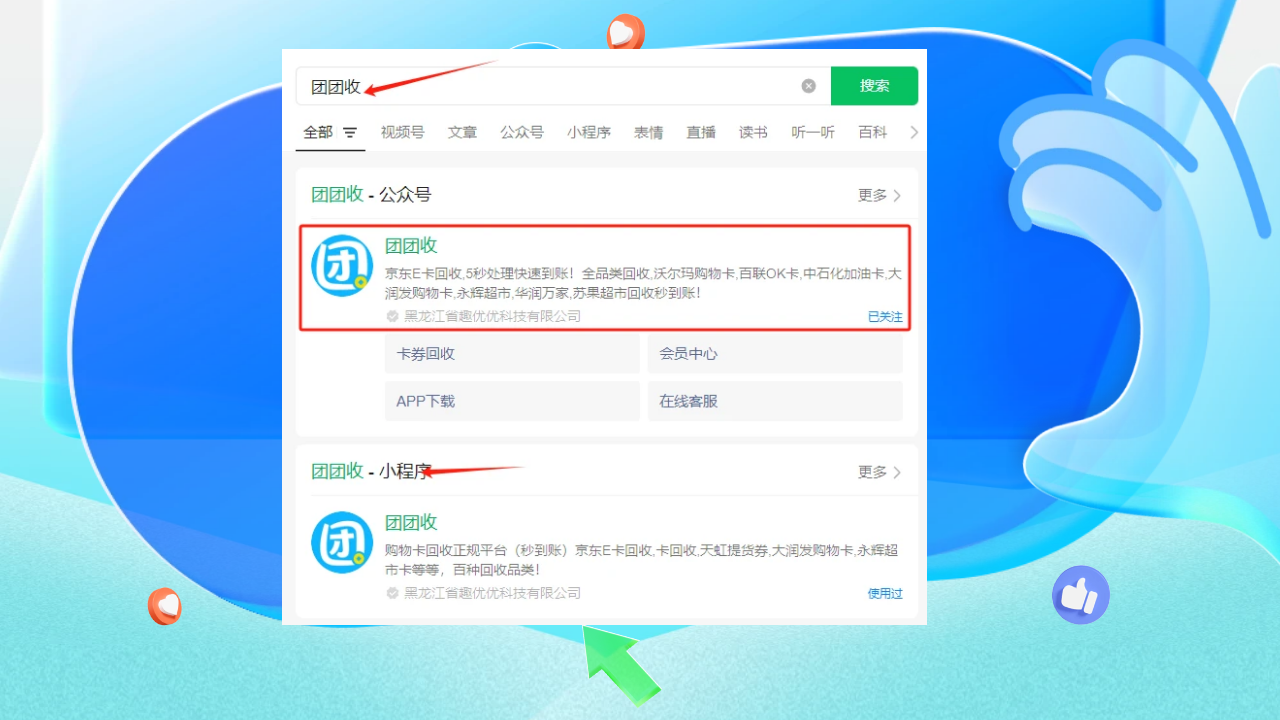Open the 团团收 公众号 title link
The width and height of the screenshot is (1280, 720).
pos(411,246)
